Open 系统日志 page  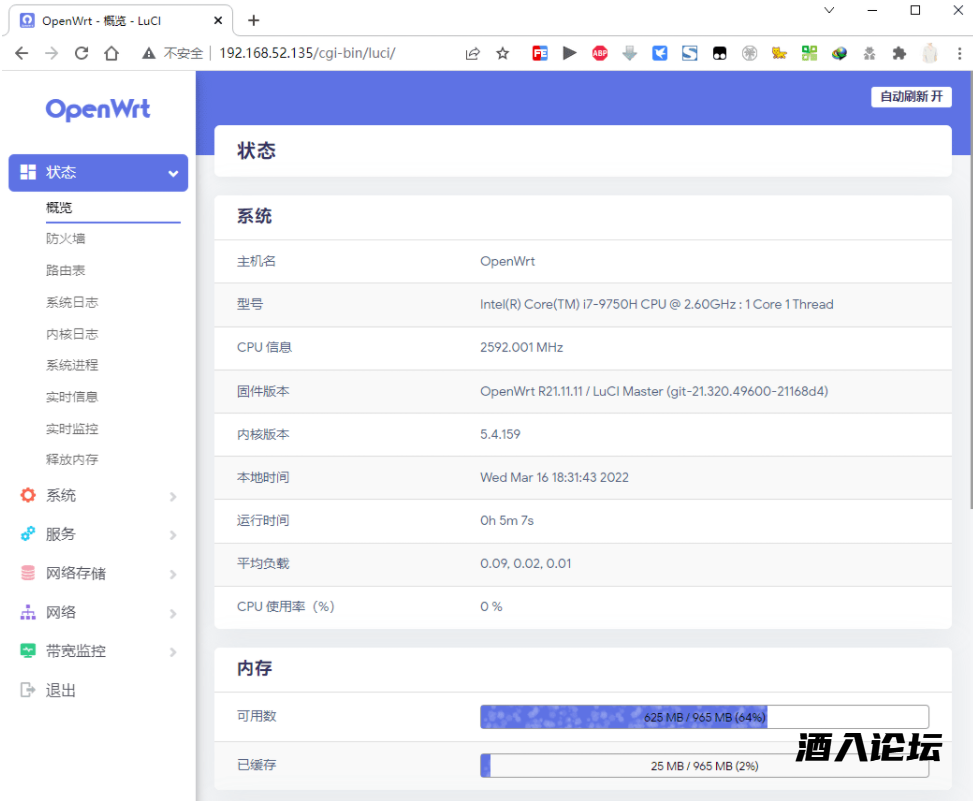click(x=72, y=302)
